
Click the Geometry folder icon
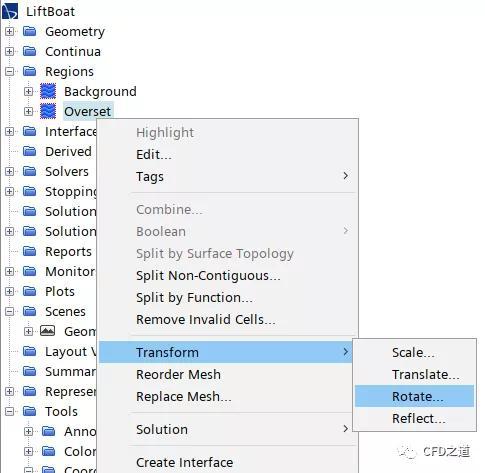pos(30,31)
